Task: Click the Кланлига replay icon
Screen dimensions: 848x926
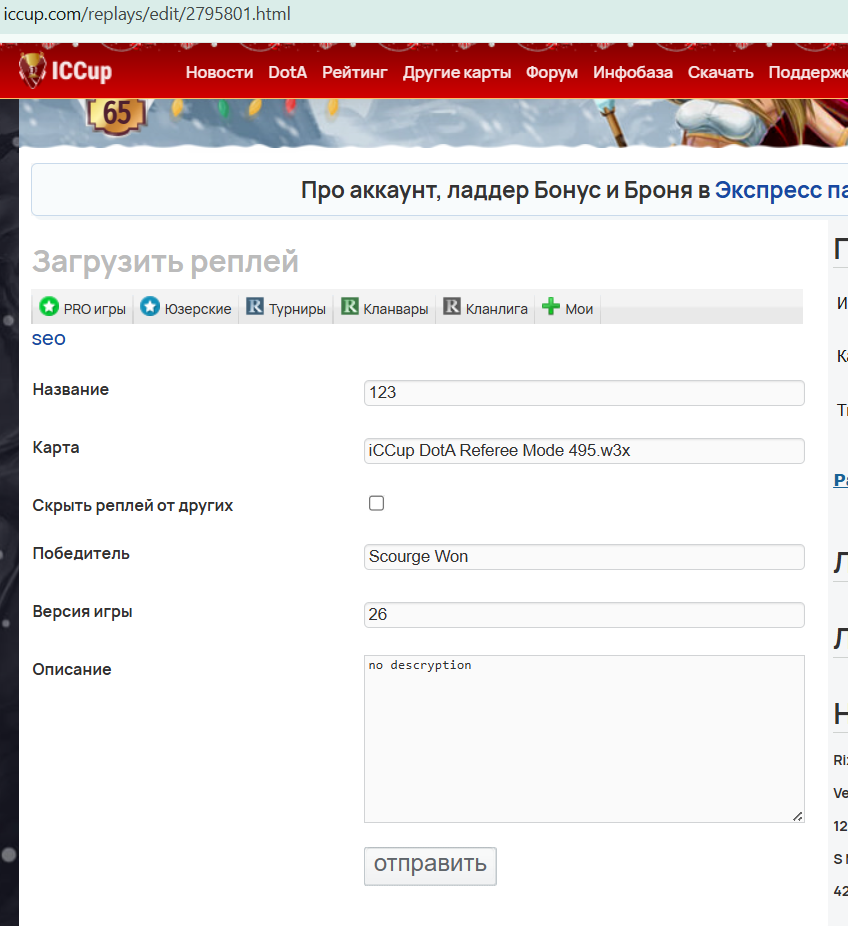Action: (452, 307)
